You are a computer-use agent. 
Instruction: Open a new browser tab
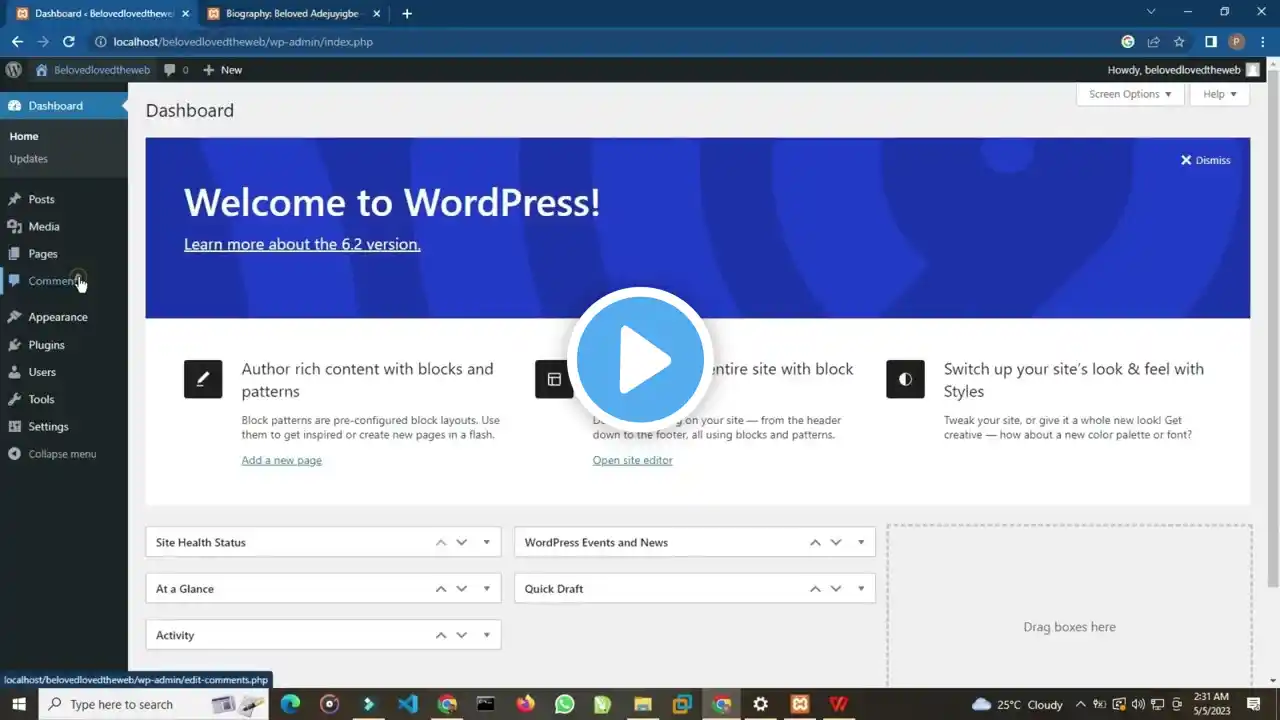407,14
